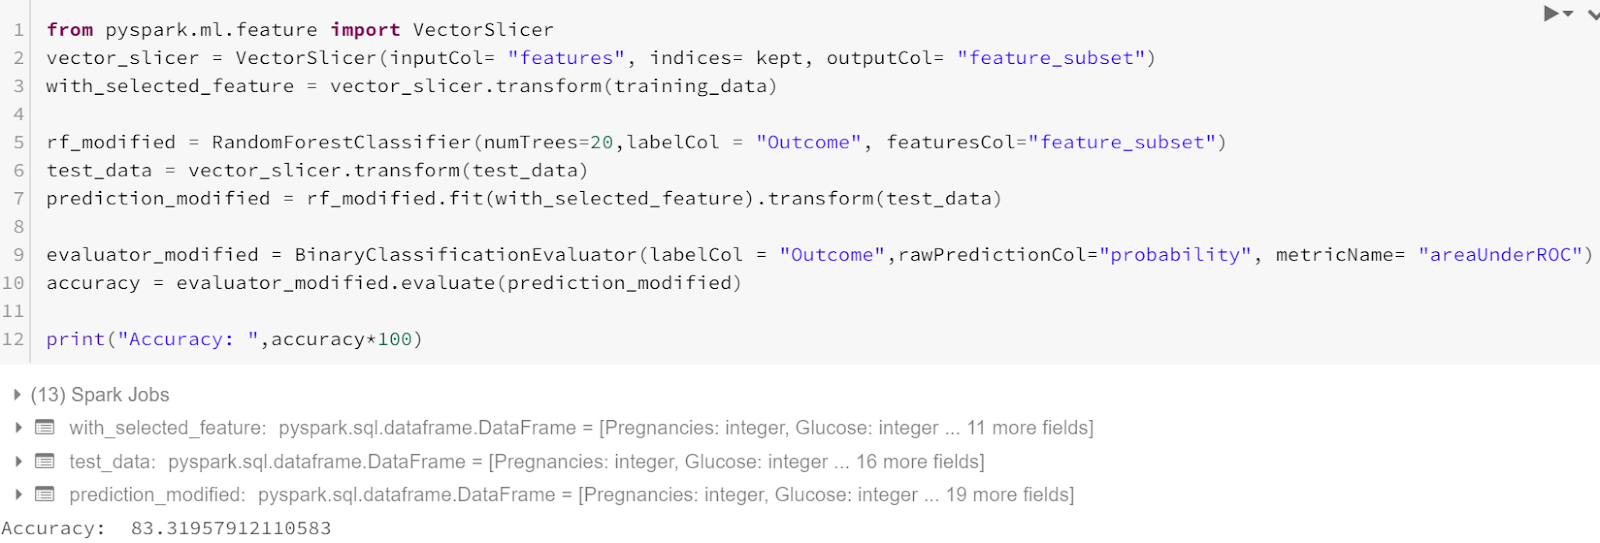Place cursor on line 1 import statement

point(299,30)
